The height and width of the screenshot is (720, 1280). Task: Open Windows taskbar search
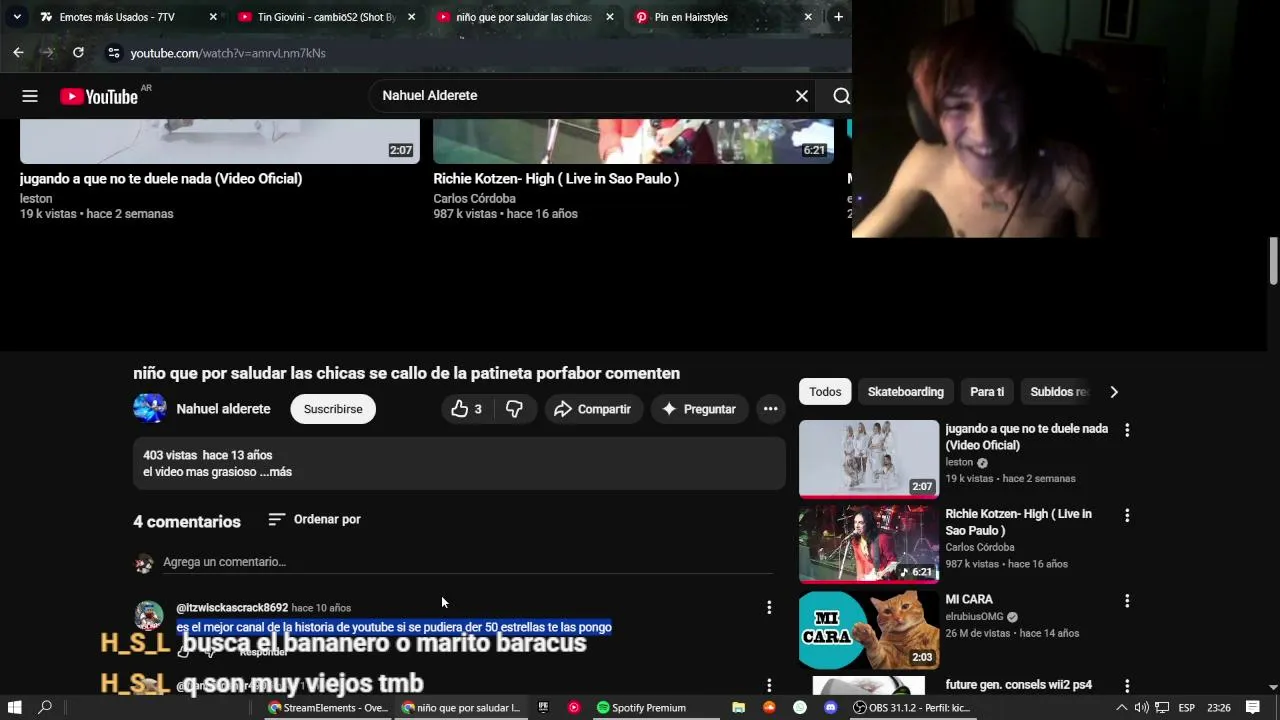point(45,707)
